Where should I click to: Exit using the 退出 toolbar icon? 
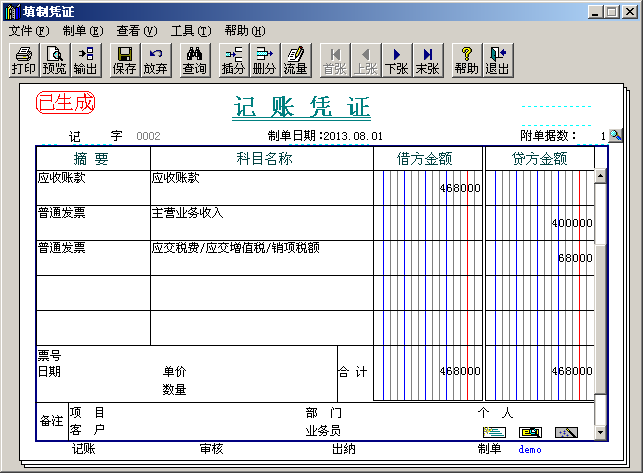498,60
